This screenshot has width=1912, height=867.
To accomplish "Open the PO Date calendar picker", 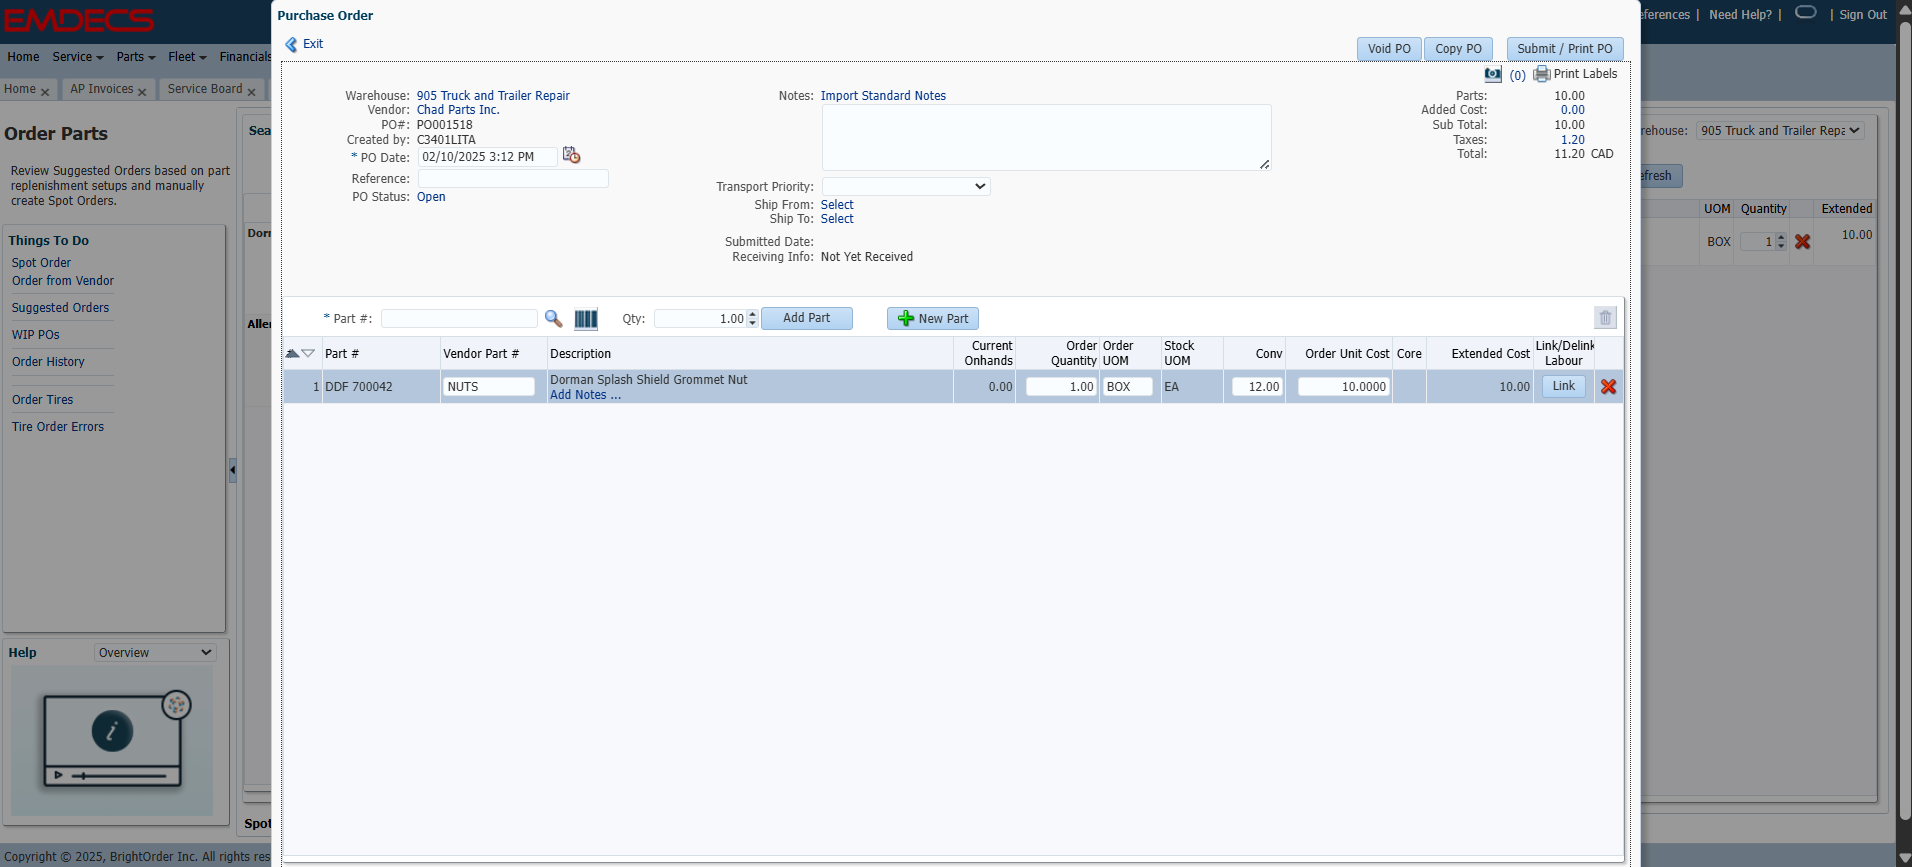I will (571, 155).
